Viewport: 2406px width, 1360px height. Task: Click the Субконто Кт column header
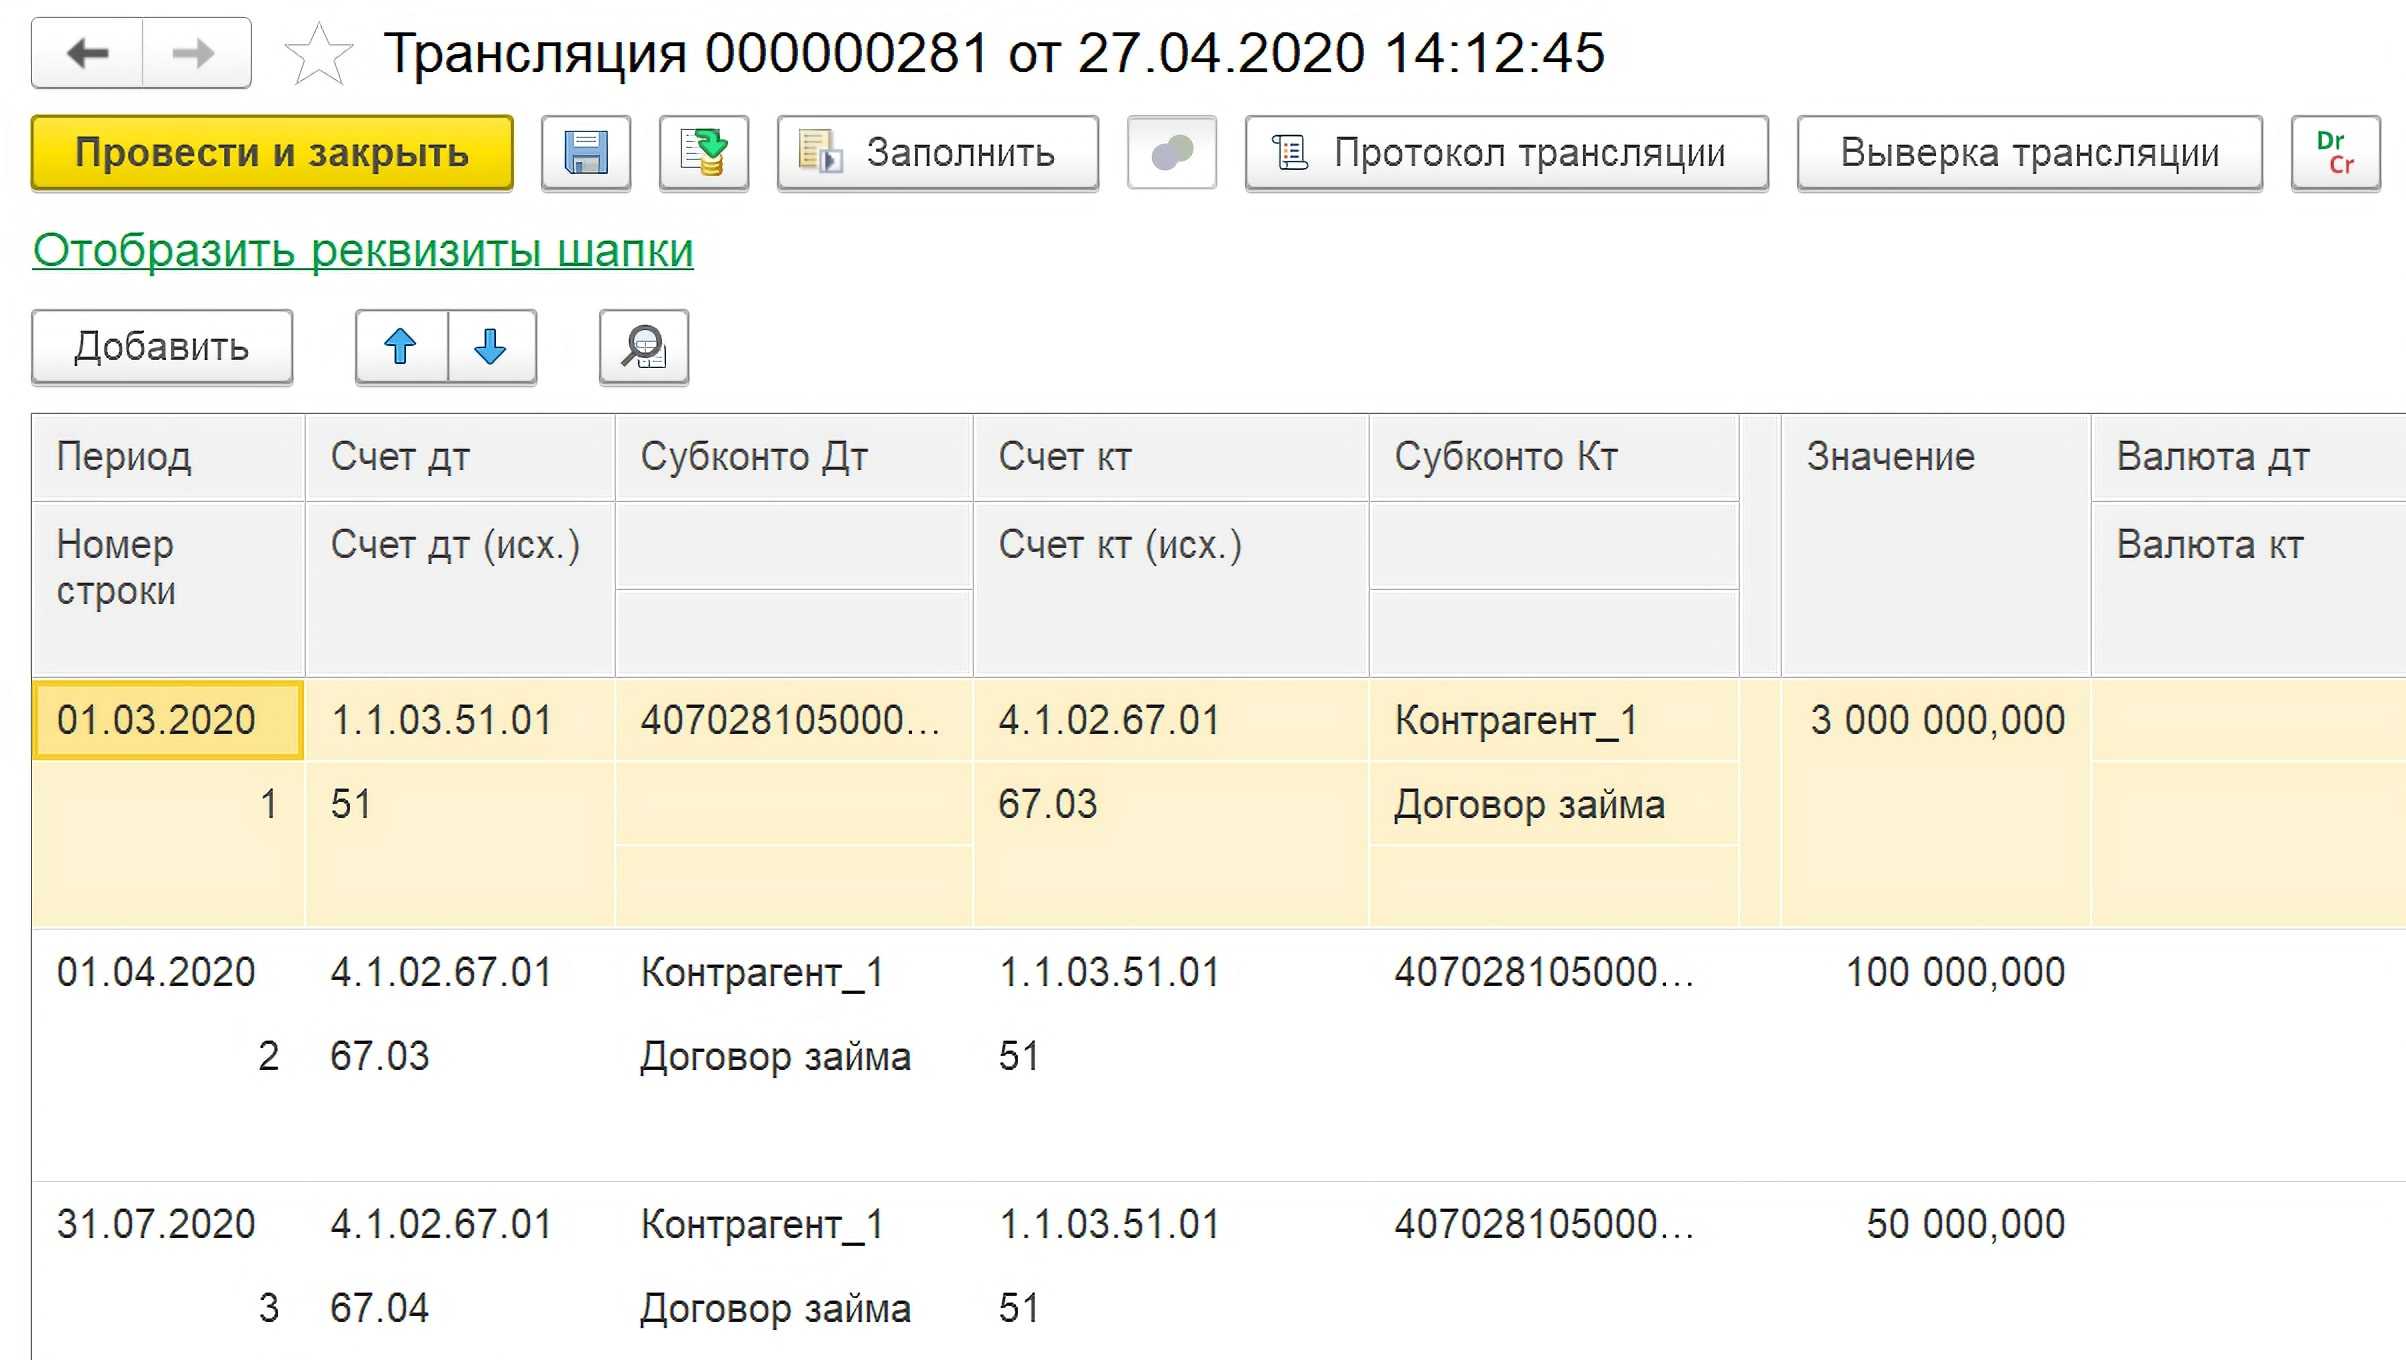(x=1554, y=457)
